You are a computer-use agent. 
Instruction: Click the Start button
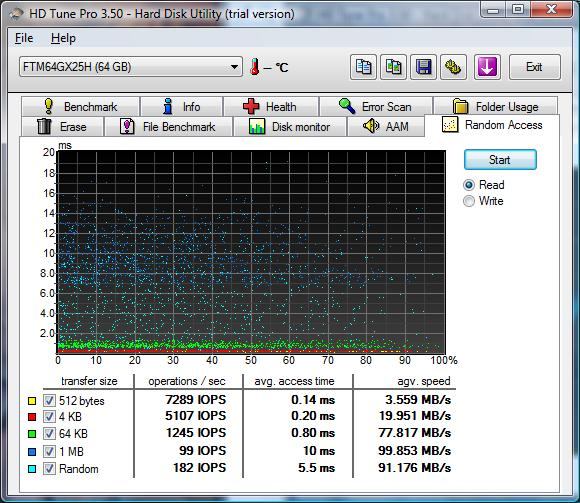(500, 160)
